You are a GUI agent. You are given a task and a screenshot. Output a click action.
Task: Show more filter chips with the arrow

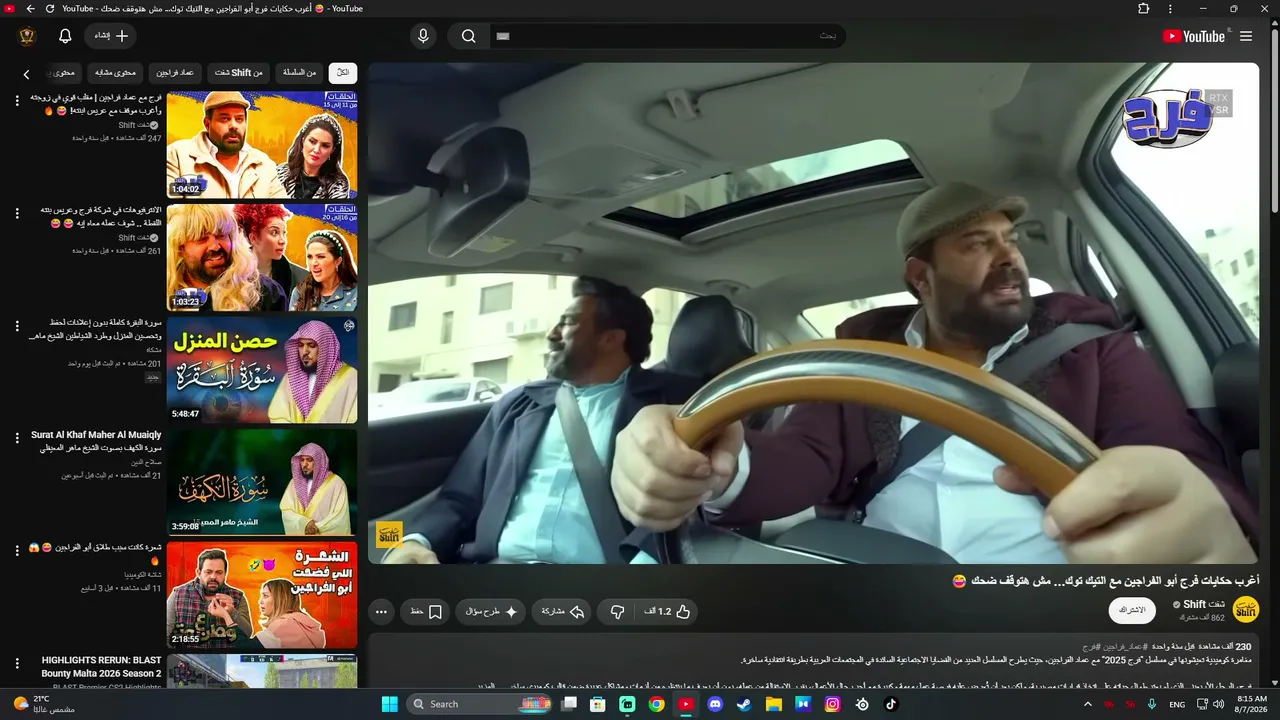(x=27, y=74)
